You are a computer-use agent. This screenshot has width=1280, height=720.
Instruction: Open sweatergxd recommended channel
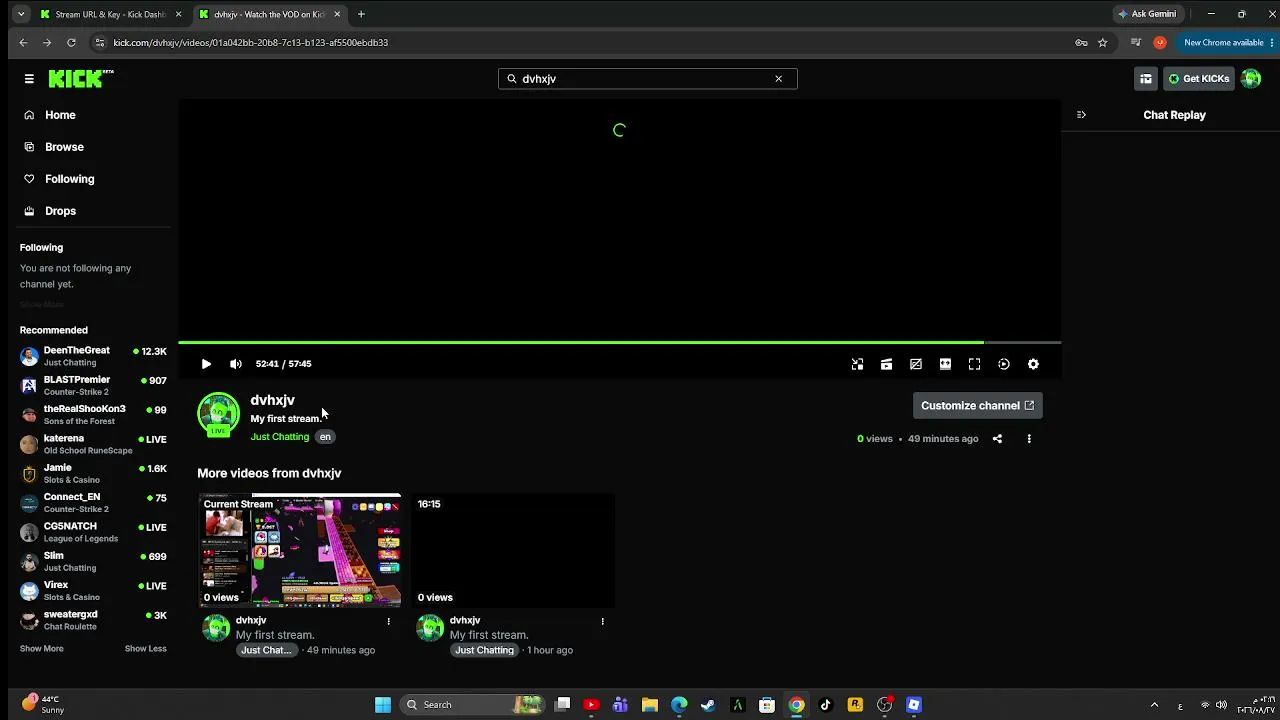pos(93,620)
